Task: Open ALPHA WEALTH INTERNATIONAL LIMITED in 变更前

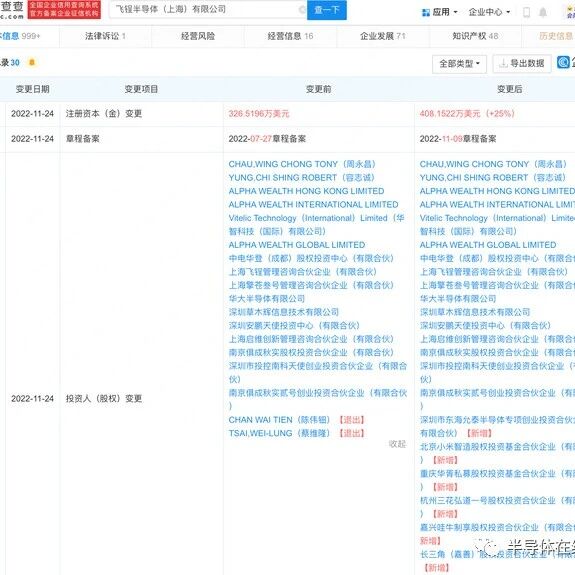Action: click(313, 204)
